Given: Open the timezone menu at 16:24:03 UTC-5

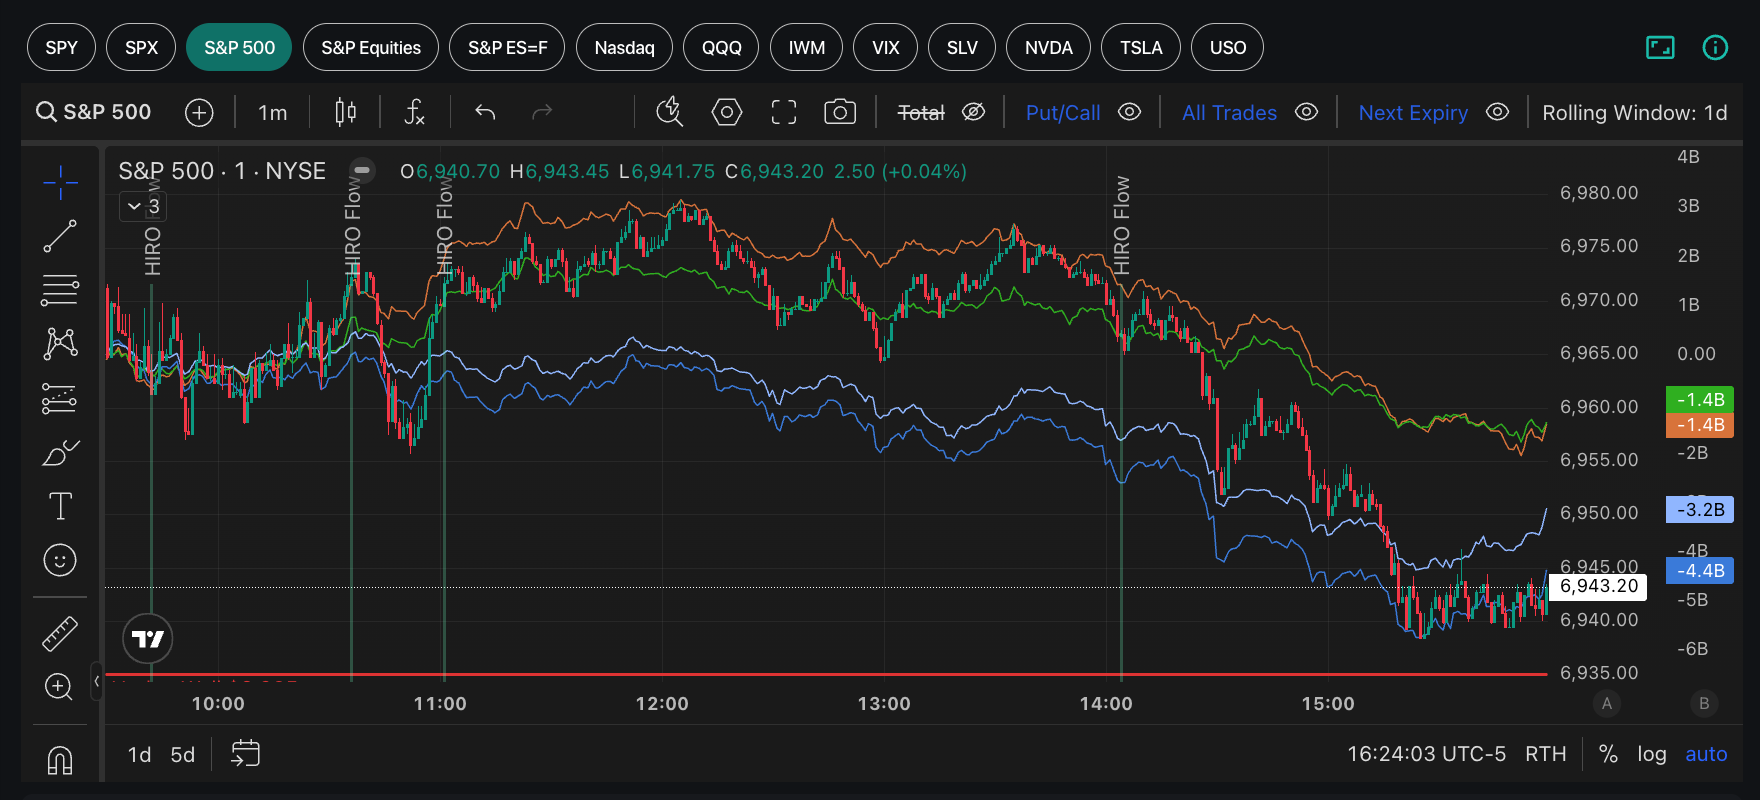Looking at the screenshot, I should click(x=1426, y=754).
